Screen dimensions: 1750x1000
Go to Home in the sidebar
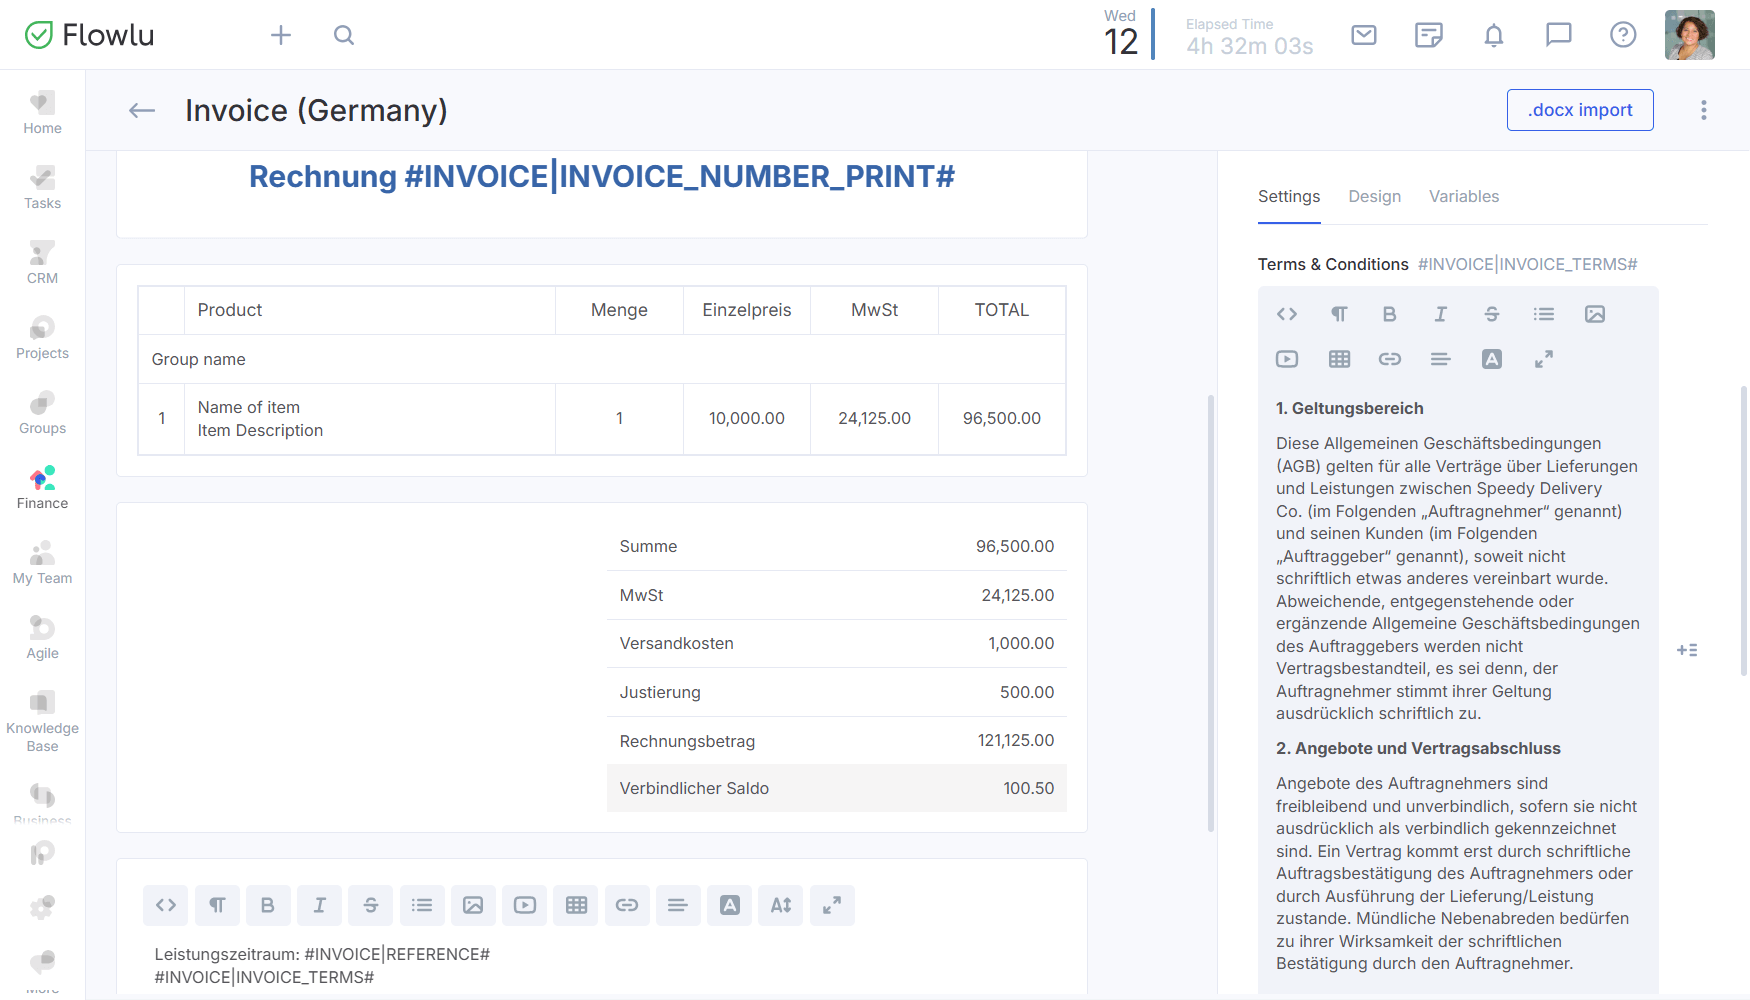[x=42, y=113]
